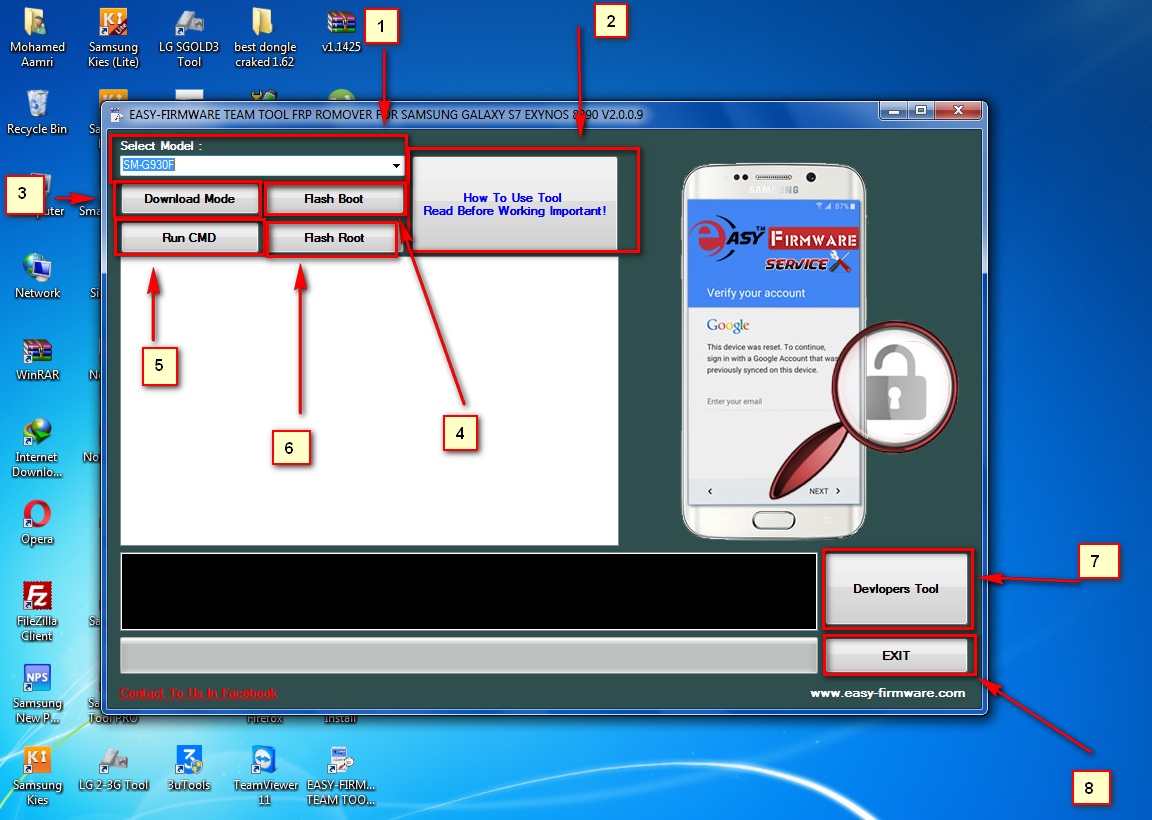1152x820 pixels.
Task: Click the Run CMD button
Action: point(189,237)
